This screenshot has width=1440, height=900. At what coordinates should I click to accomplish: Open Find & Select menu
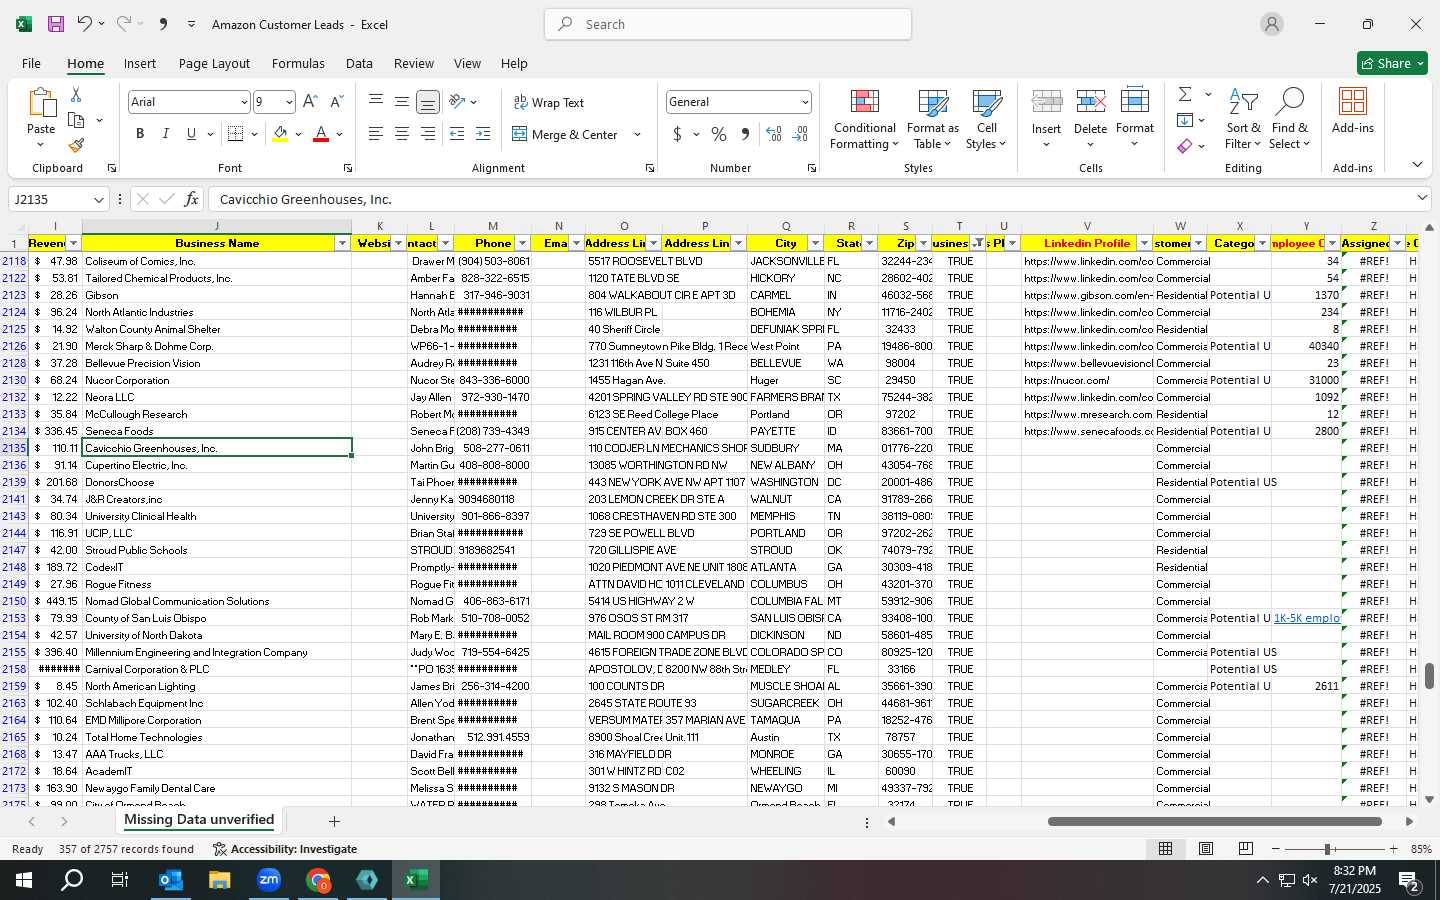pyautogui.click(x=1290, y=120)
